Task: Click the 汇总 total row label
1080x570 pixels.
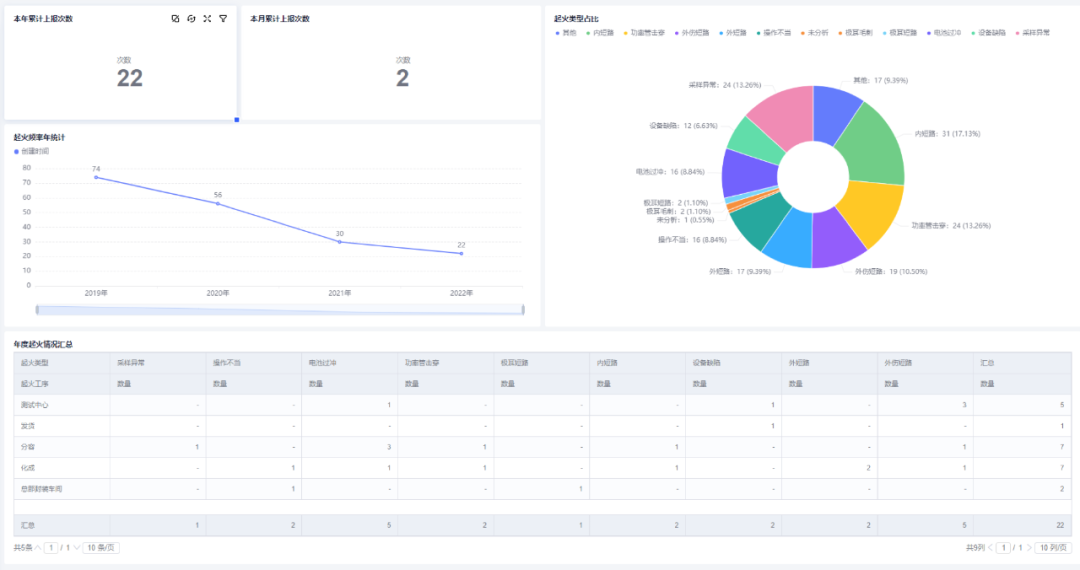Action: coord(28,525)
